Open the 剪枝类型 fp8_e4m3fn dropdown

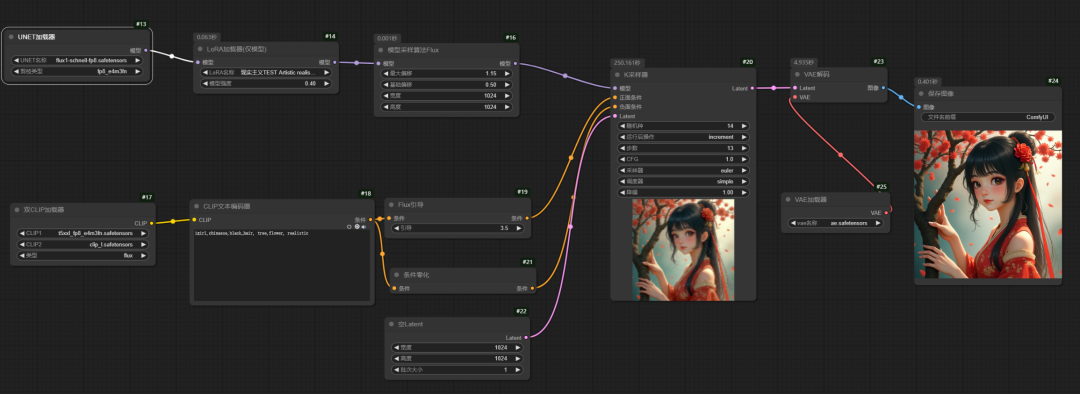point(77,71)
